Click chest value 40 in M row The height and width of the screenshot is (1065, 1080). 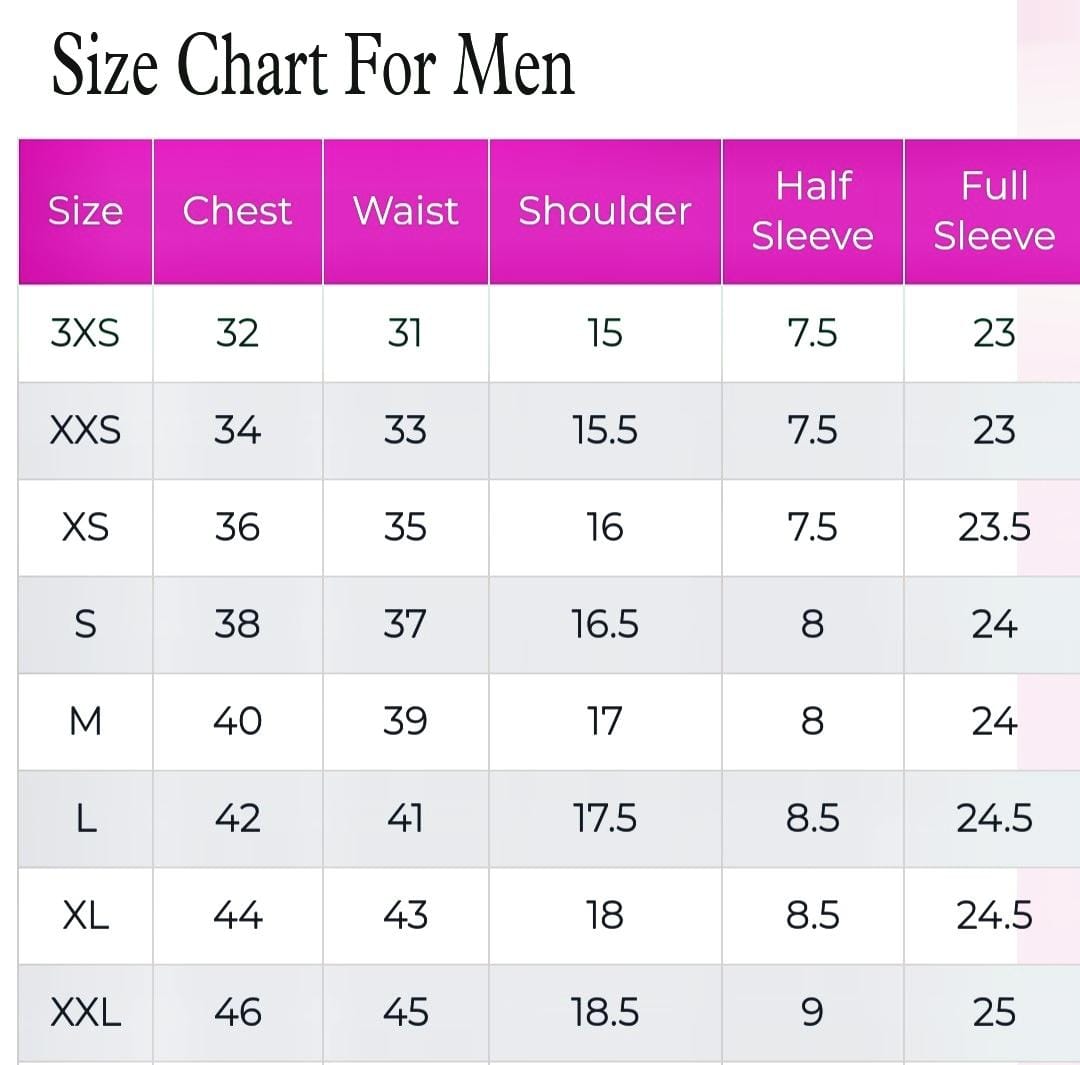[237, 721]
